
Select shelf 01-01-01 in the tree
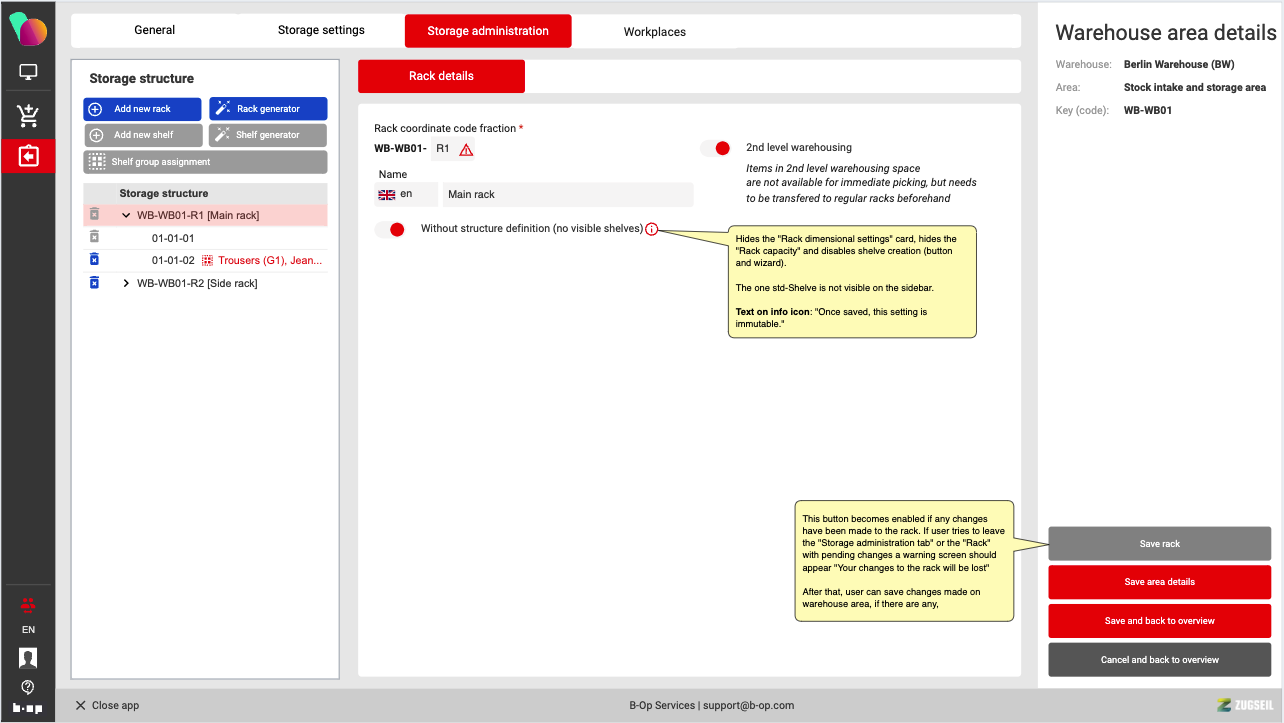point(173,238)
